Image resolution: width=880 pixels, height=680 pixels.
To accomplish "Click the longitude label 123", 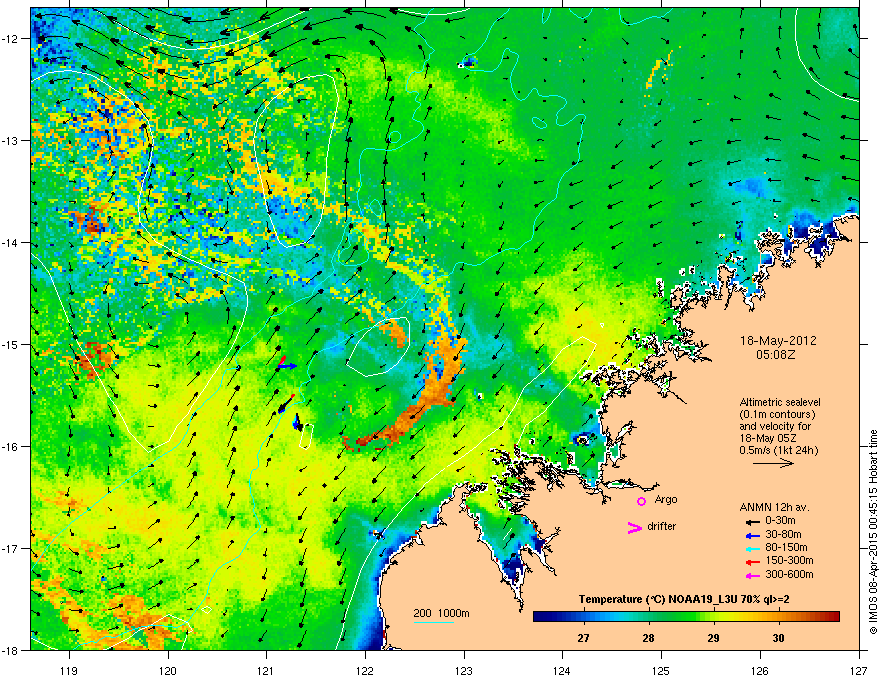I will [x=464, y=670].
